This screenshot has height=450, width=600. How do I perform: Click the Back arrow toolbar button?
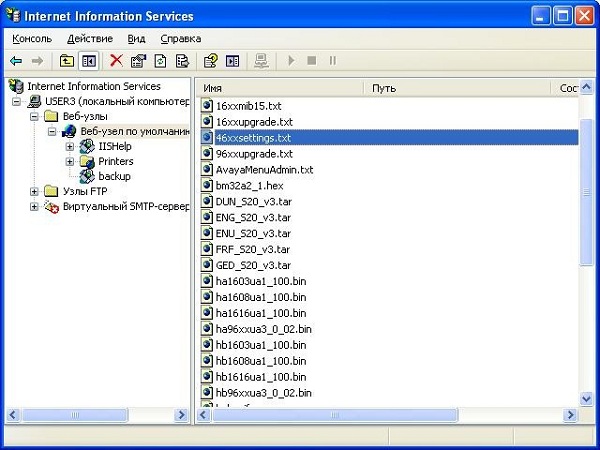[x=16, y=61]
